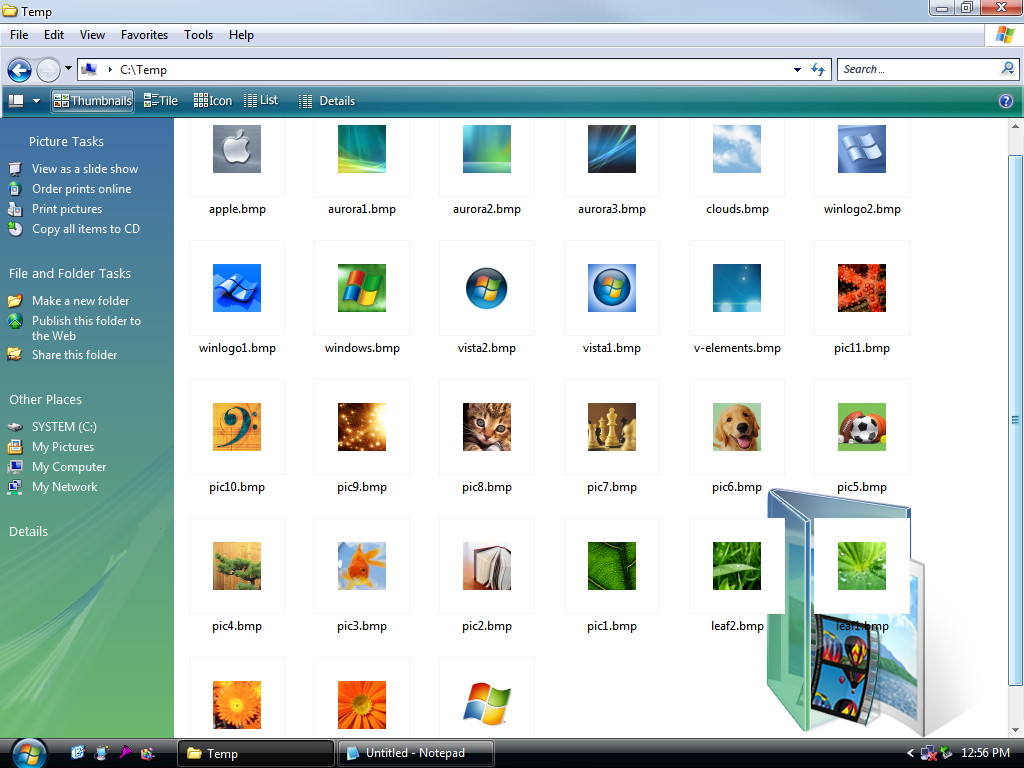Image resolution: width=1024 pixels, height=768 pixels.
Task: Select the winlogo1.bmp thumbnail
Action: (x=237, y=288)
